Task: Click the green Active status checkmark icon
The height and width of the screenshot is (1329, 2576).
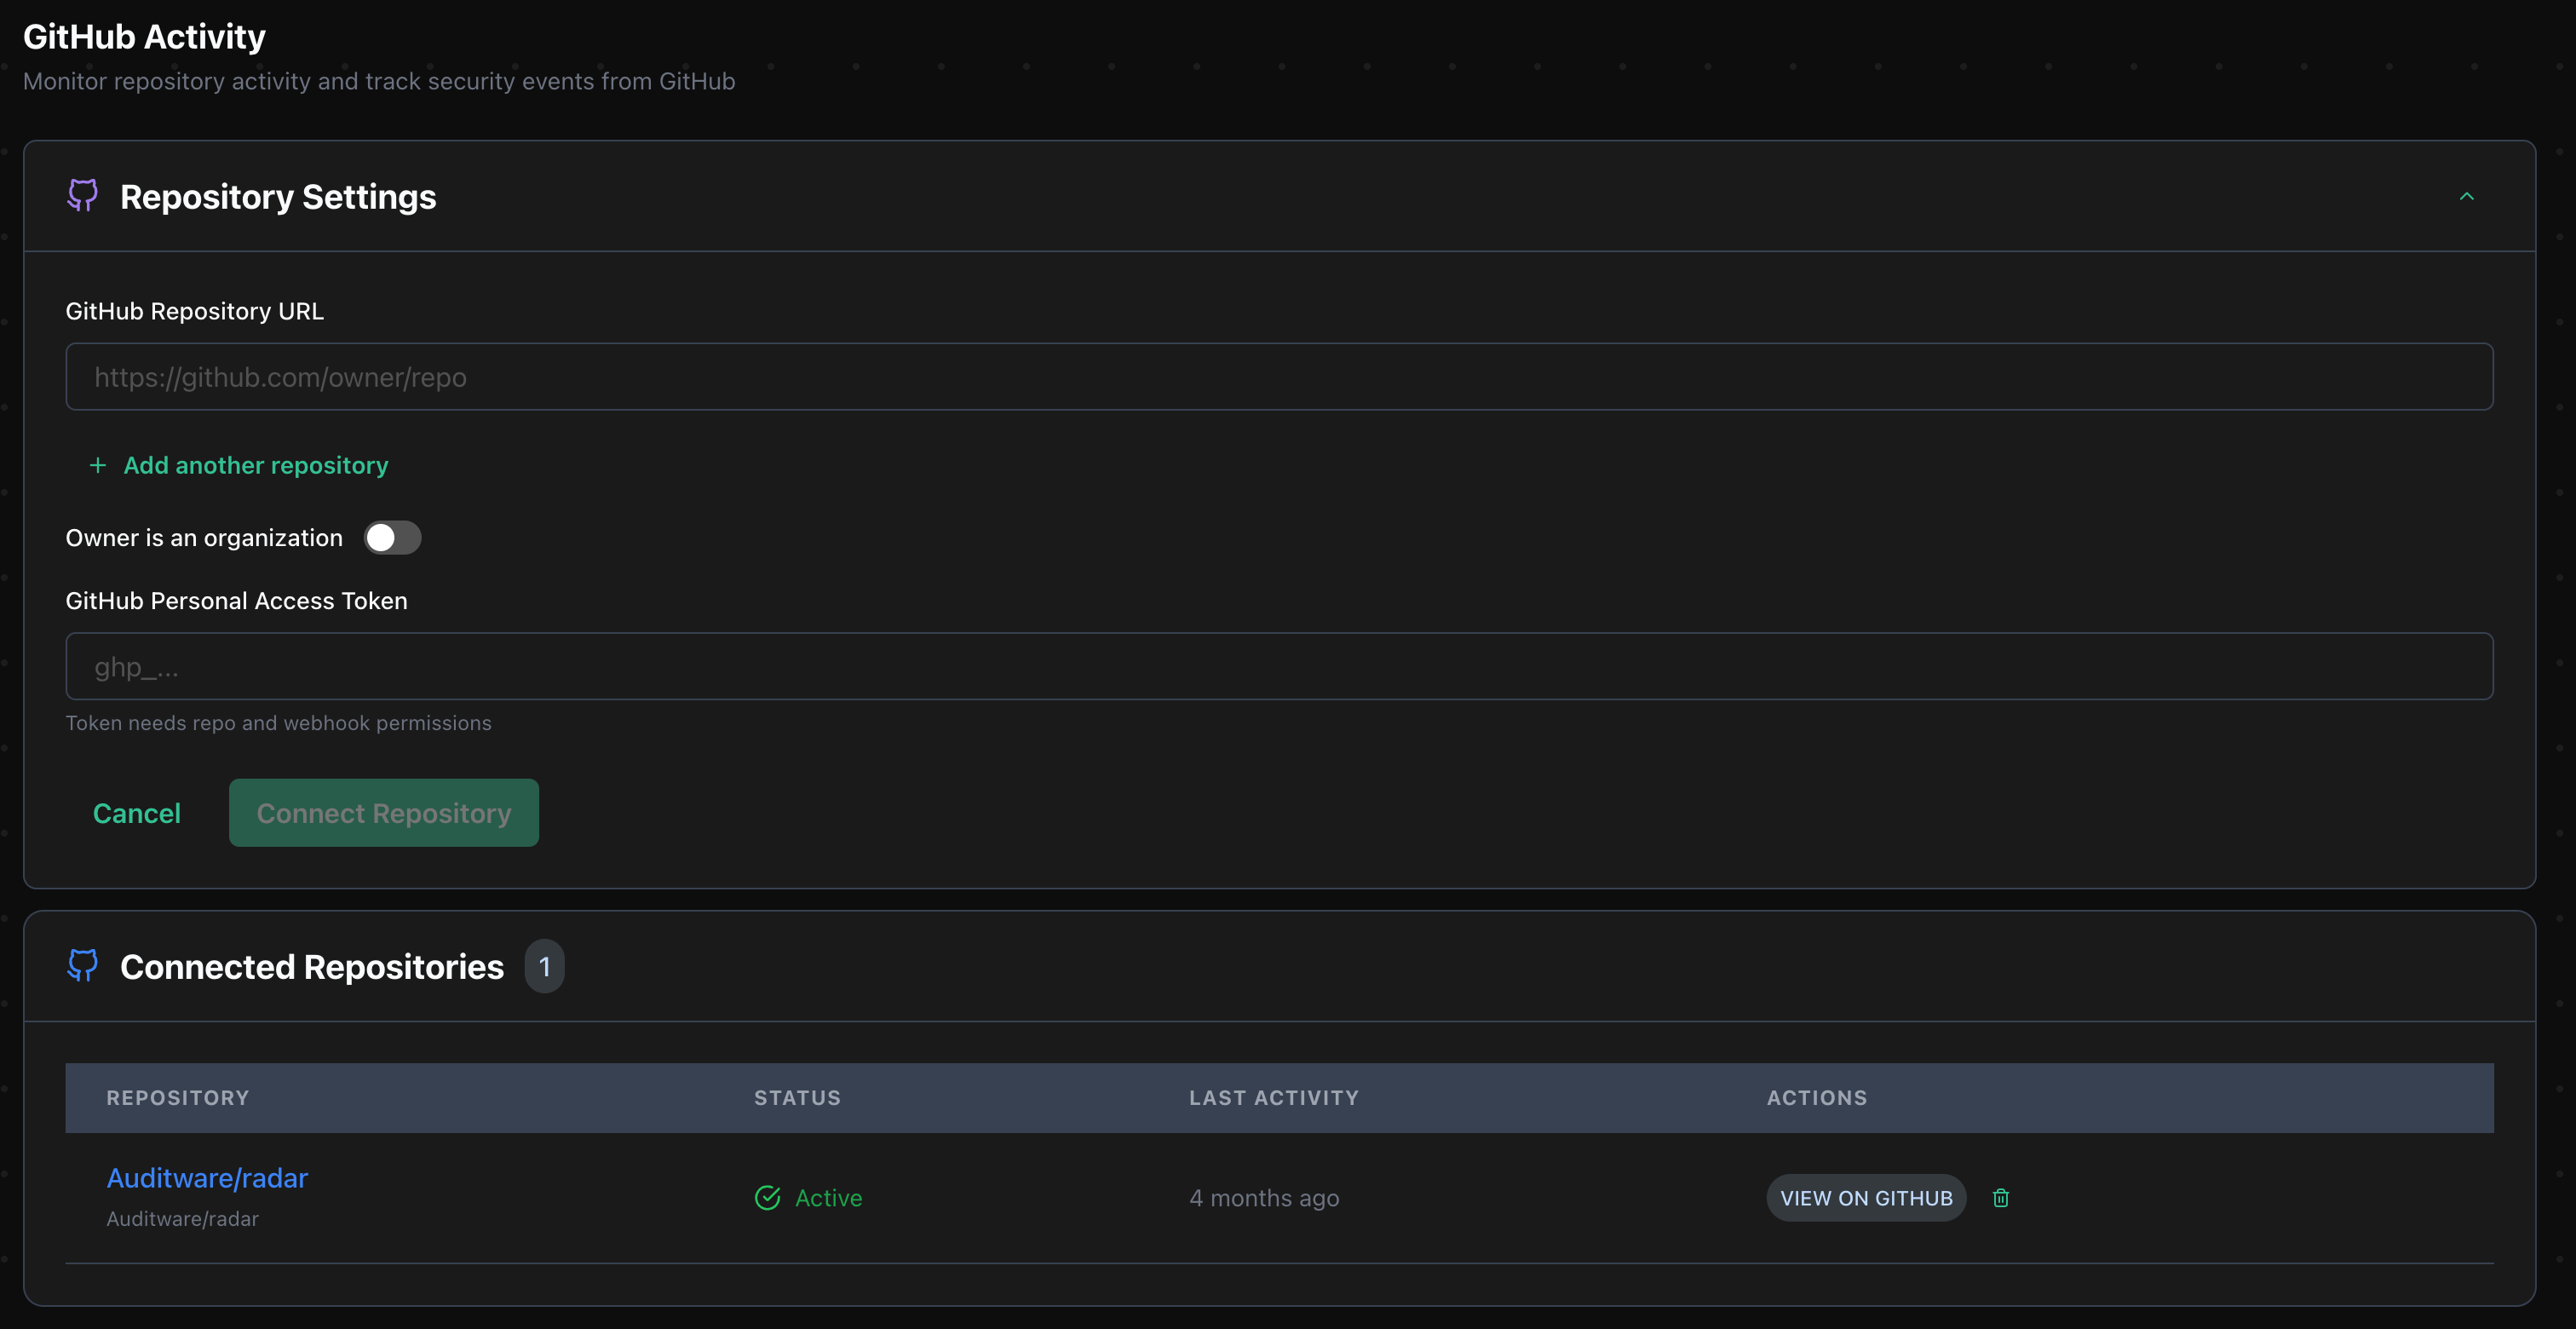Action: (767, 1198)
